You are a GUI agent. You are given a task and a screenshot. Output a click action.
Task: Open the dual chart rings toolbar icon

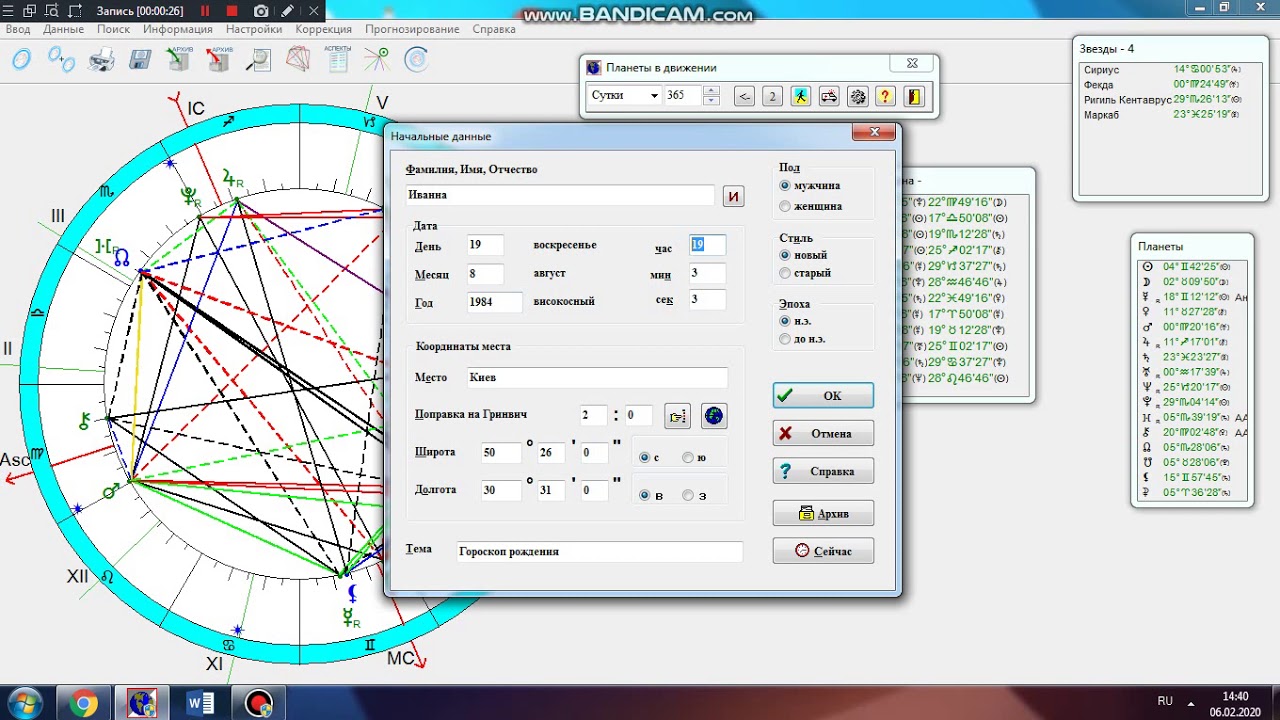tap(61, 60)
